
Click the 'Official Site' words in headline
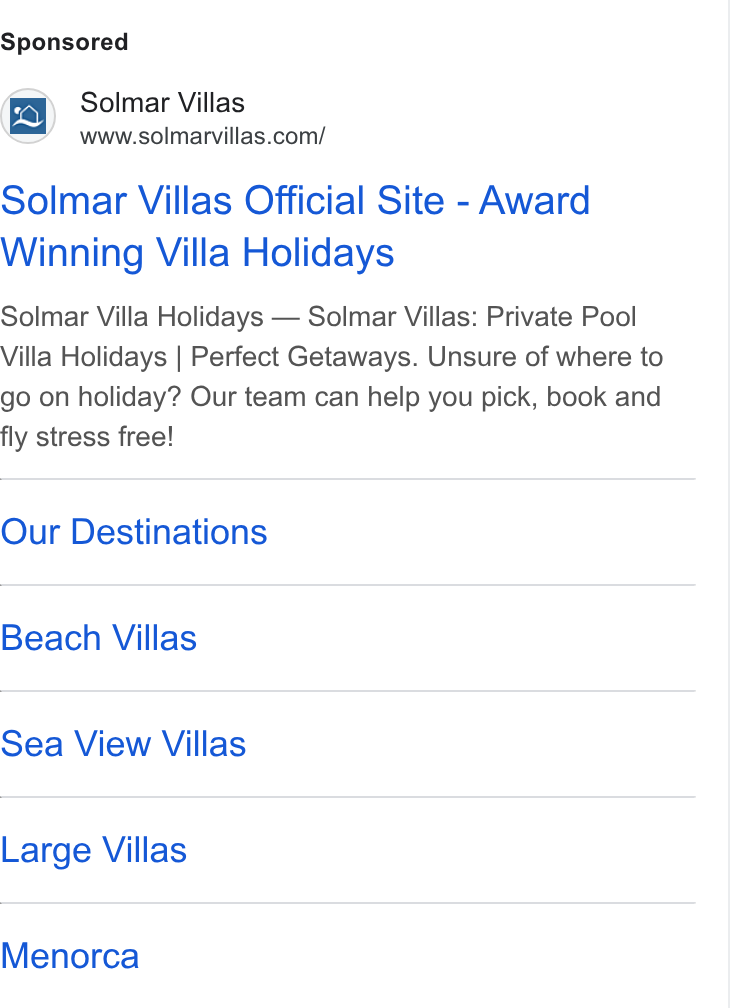[344, 200]
